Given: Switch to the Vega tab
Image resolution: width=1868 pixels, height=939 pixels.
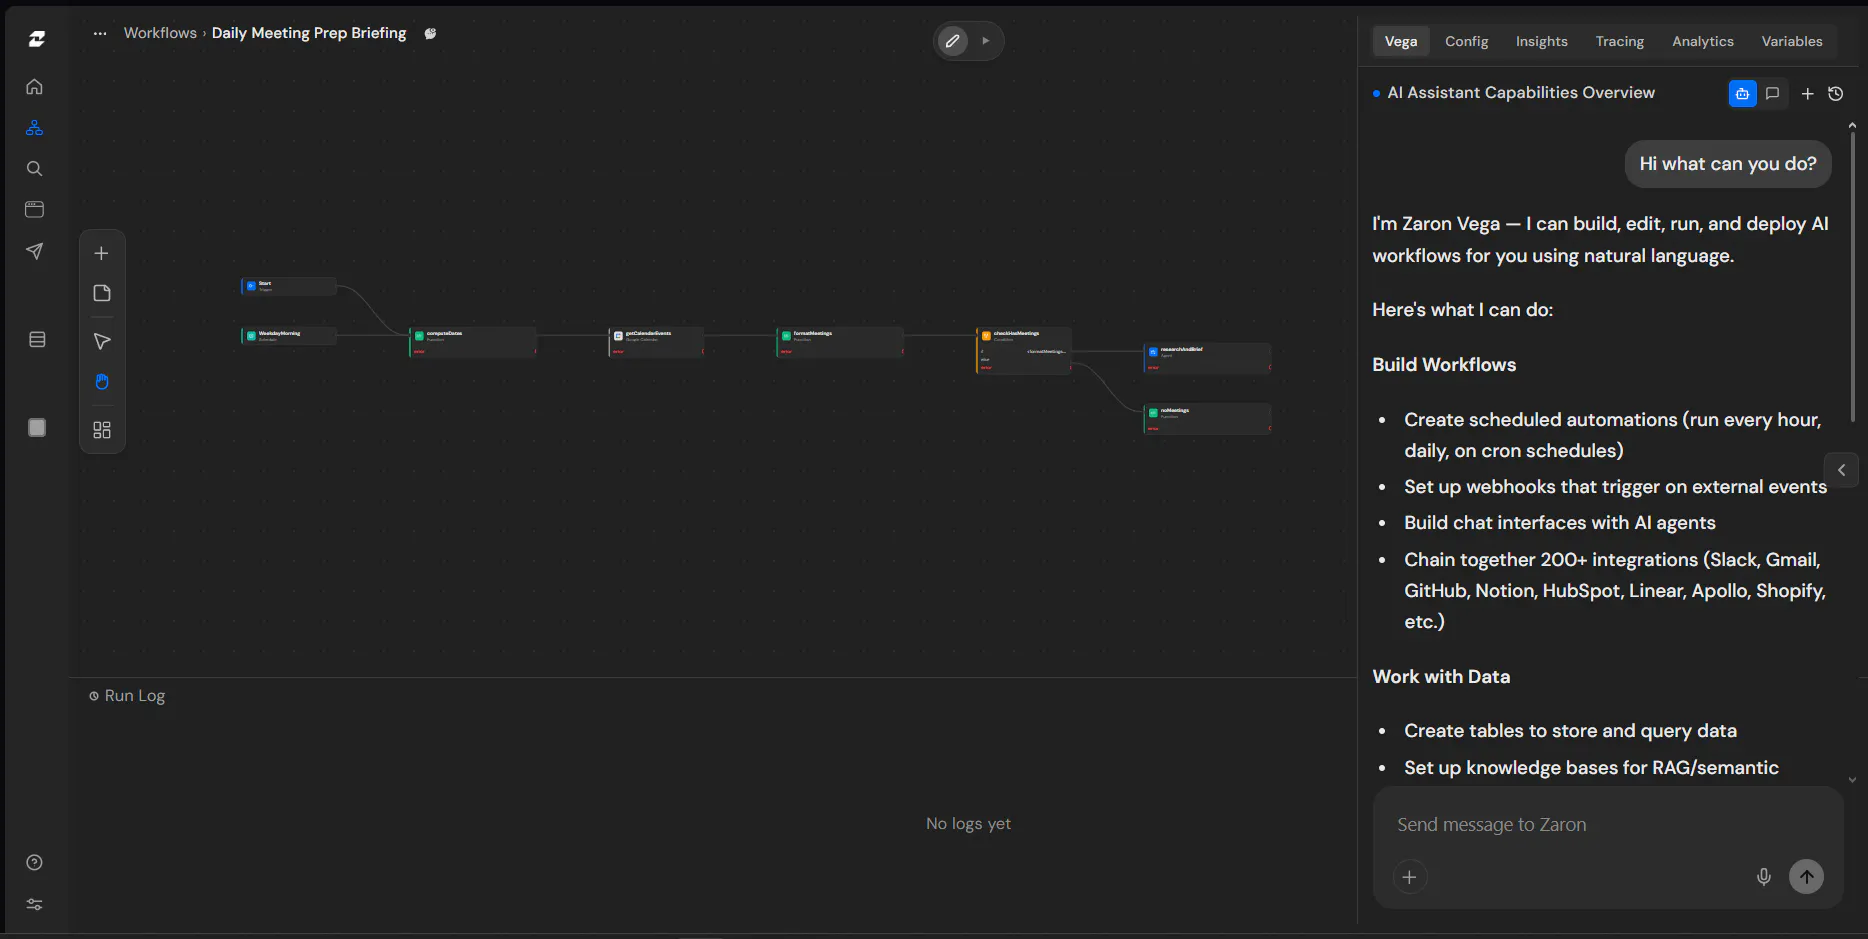Looking at the screenshot, I should [x=1401, y=41].
